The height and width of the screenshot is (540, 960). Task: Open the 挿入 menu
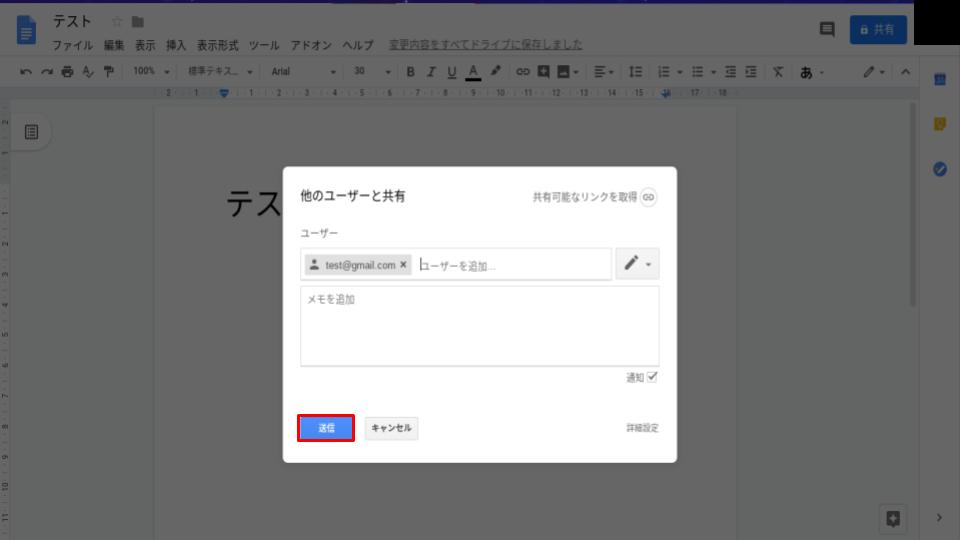[x=176, y=45]
